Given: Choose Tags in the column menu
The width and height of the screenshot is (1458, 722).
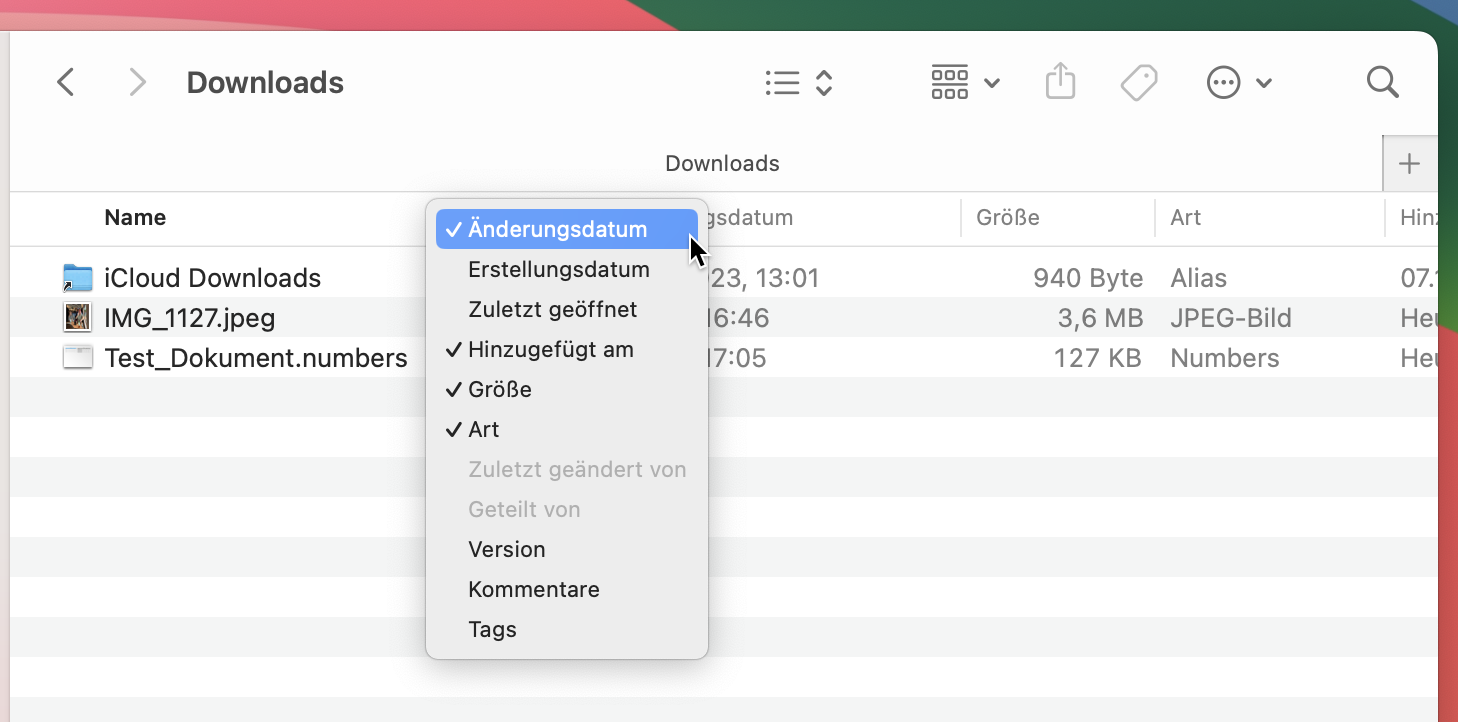Looking at the screenshot, I should [492, 630].
